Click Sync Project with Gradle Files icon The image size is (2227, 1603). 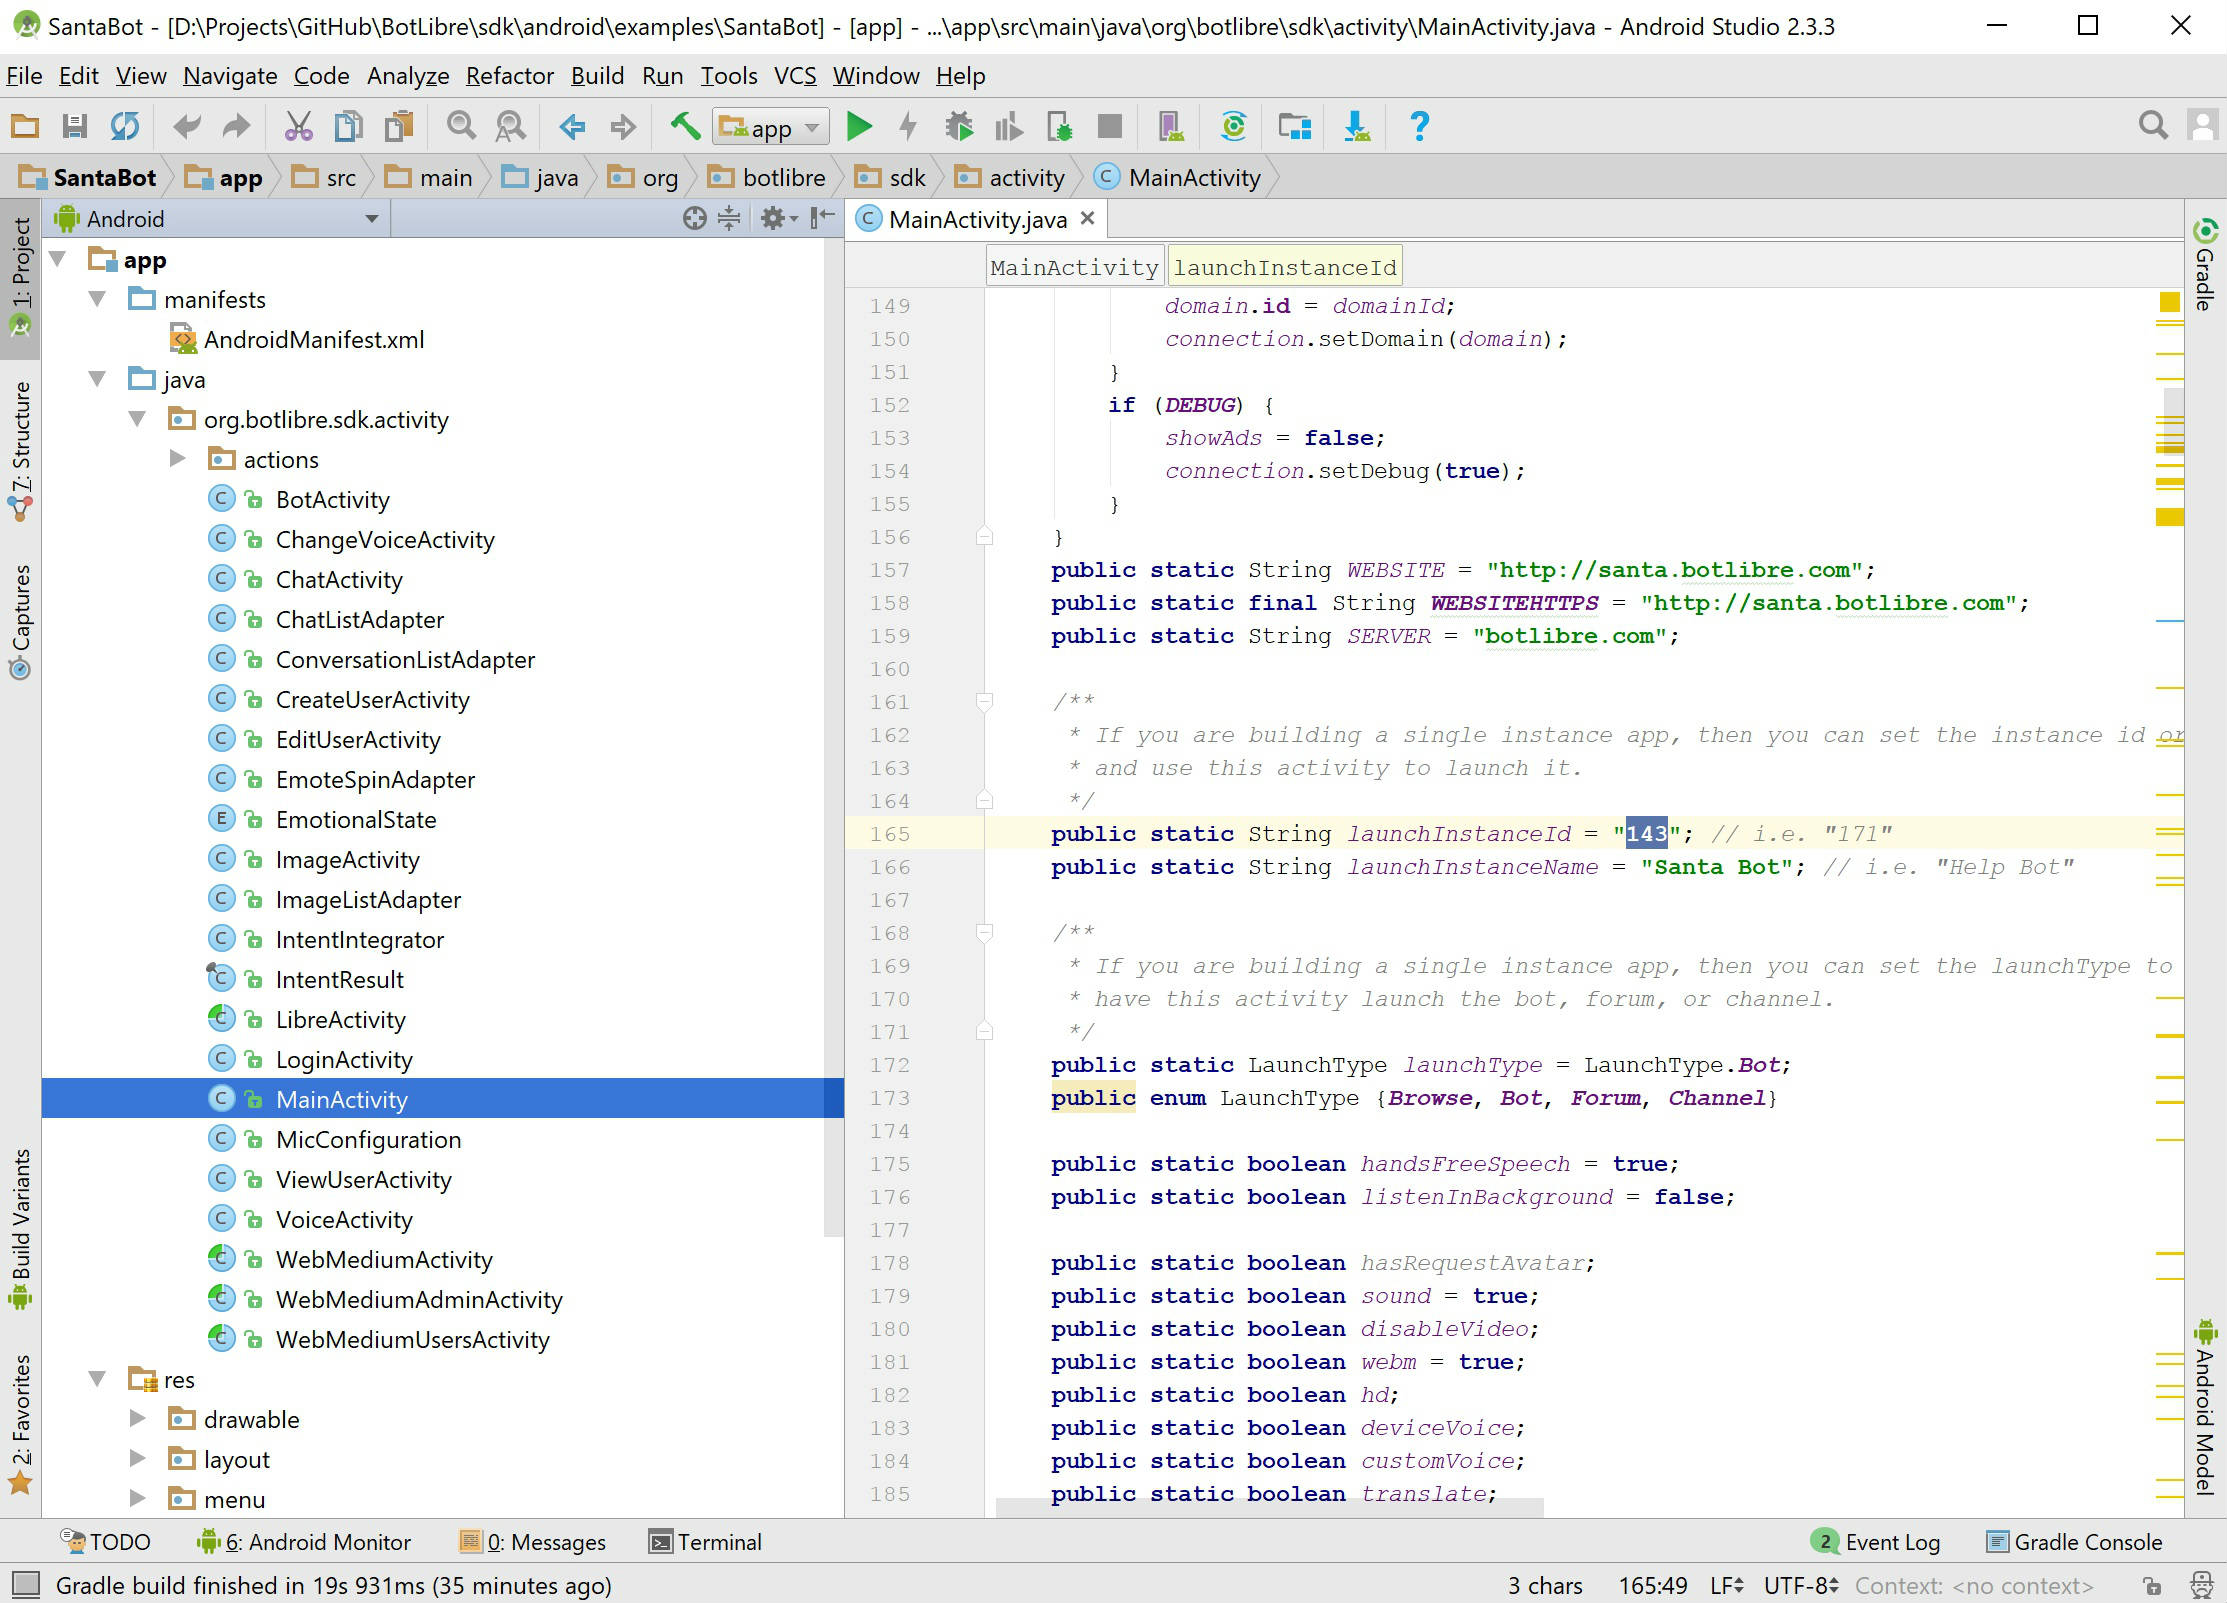coord(1234,126)
